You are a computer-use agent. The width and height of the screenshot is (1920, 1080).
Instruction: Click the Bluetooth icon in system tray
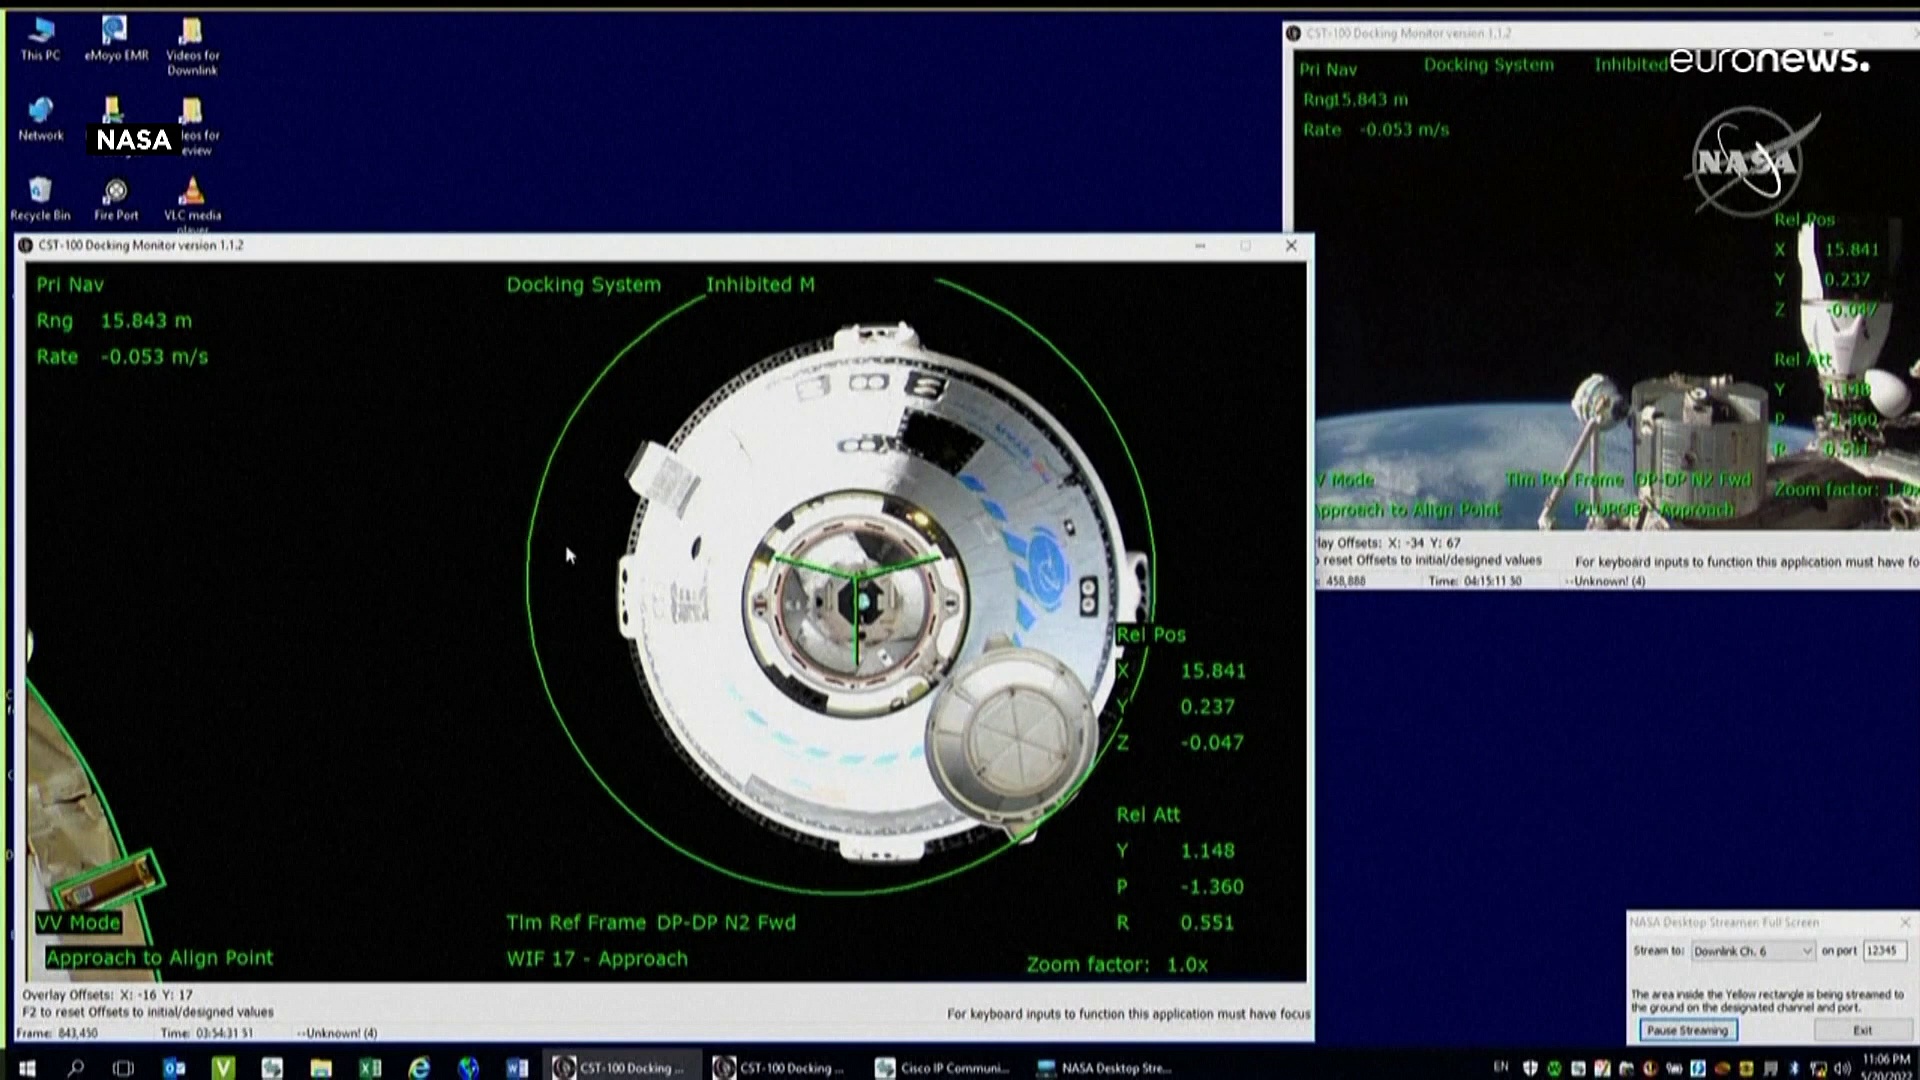click(x=1793, y=1068)
